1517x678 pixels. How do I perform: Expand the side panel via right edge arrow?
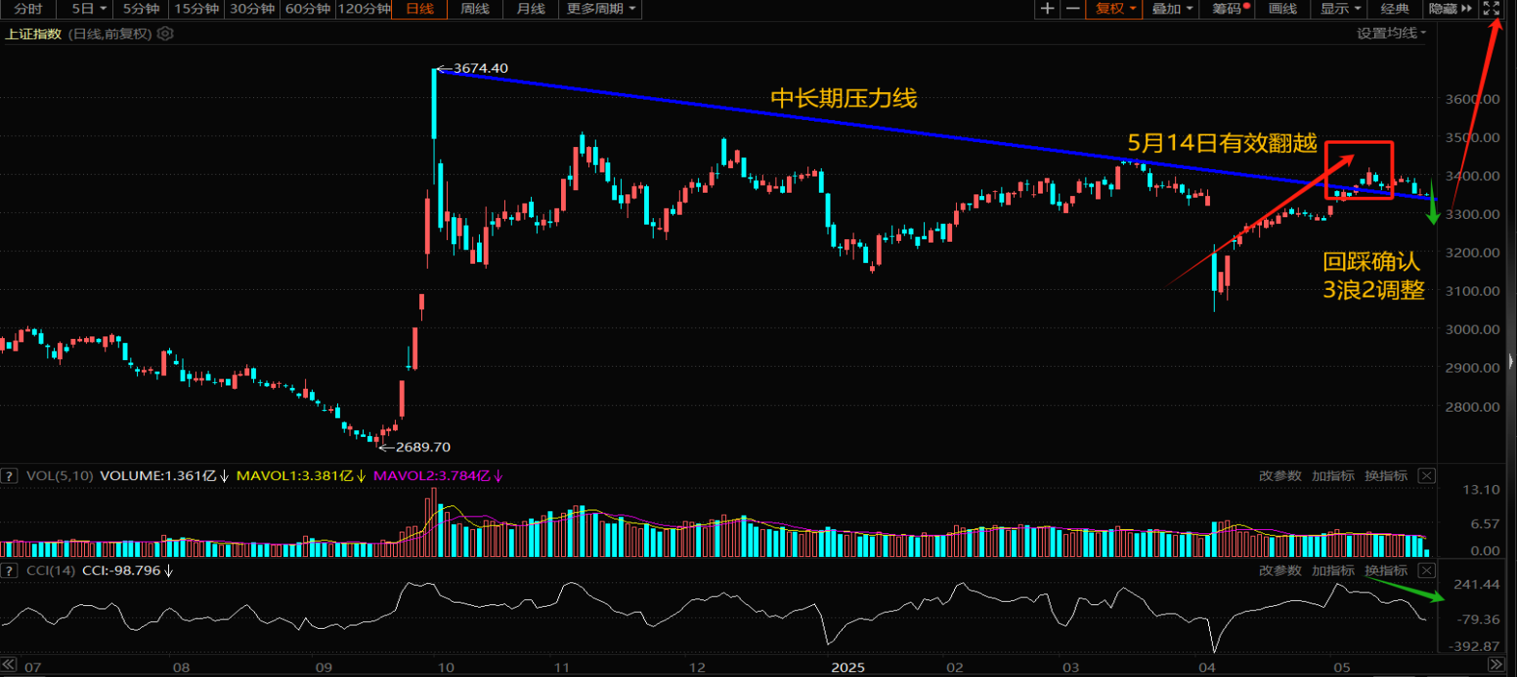tap(1511, 361)
